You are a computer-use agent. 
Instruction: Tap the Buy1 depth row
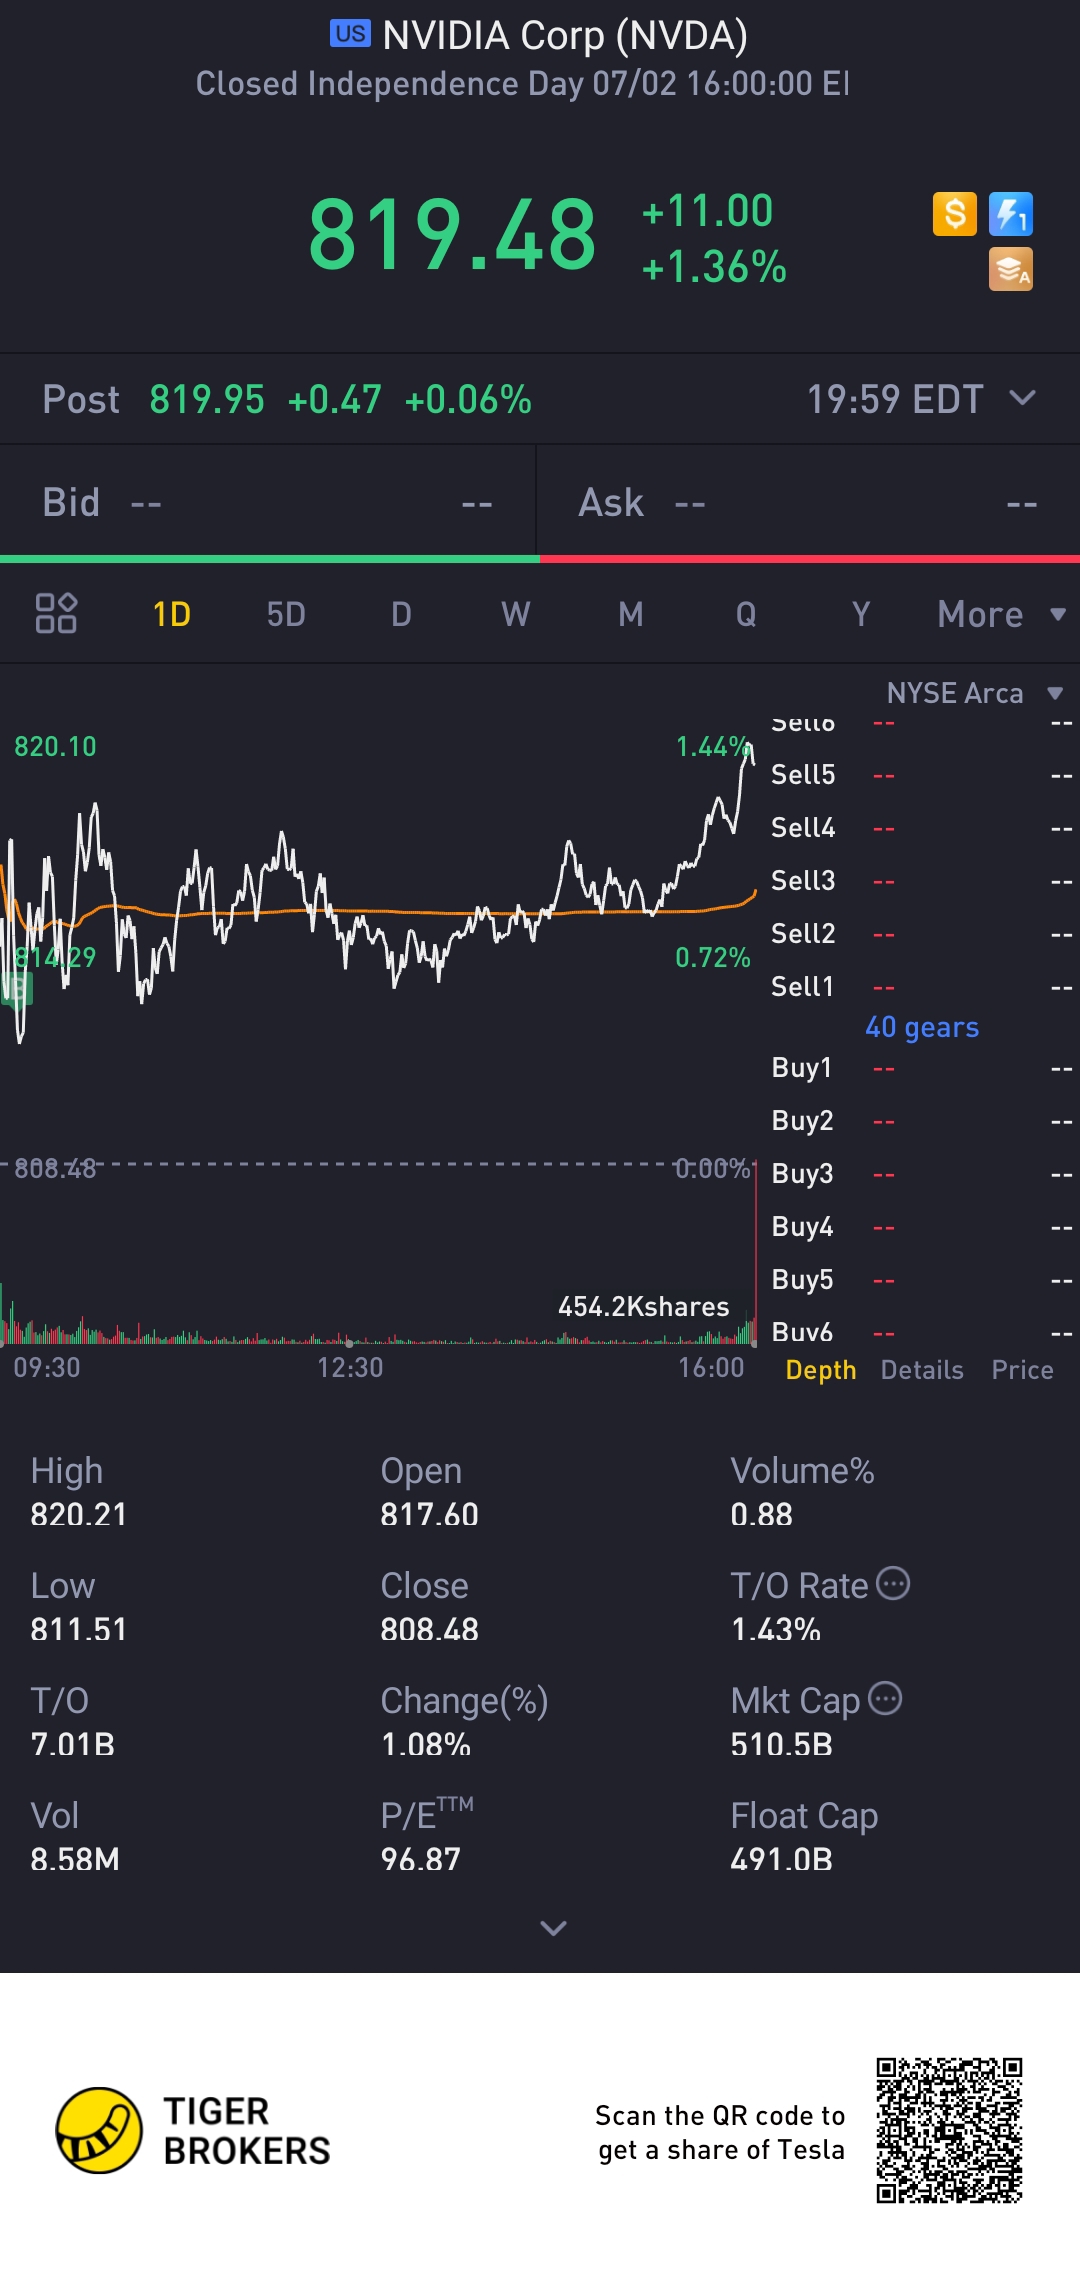[921, 1068]
